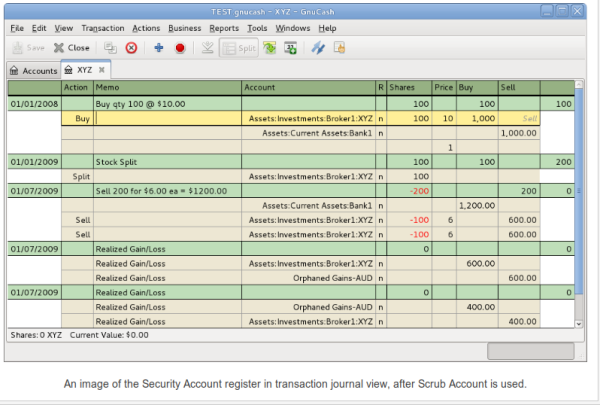Click the 'Stock Split' description cell
This screenshot has width=600, height=405.
[168, 162]
